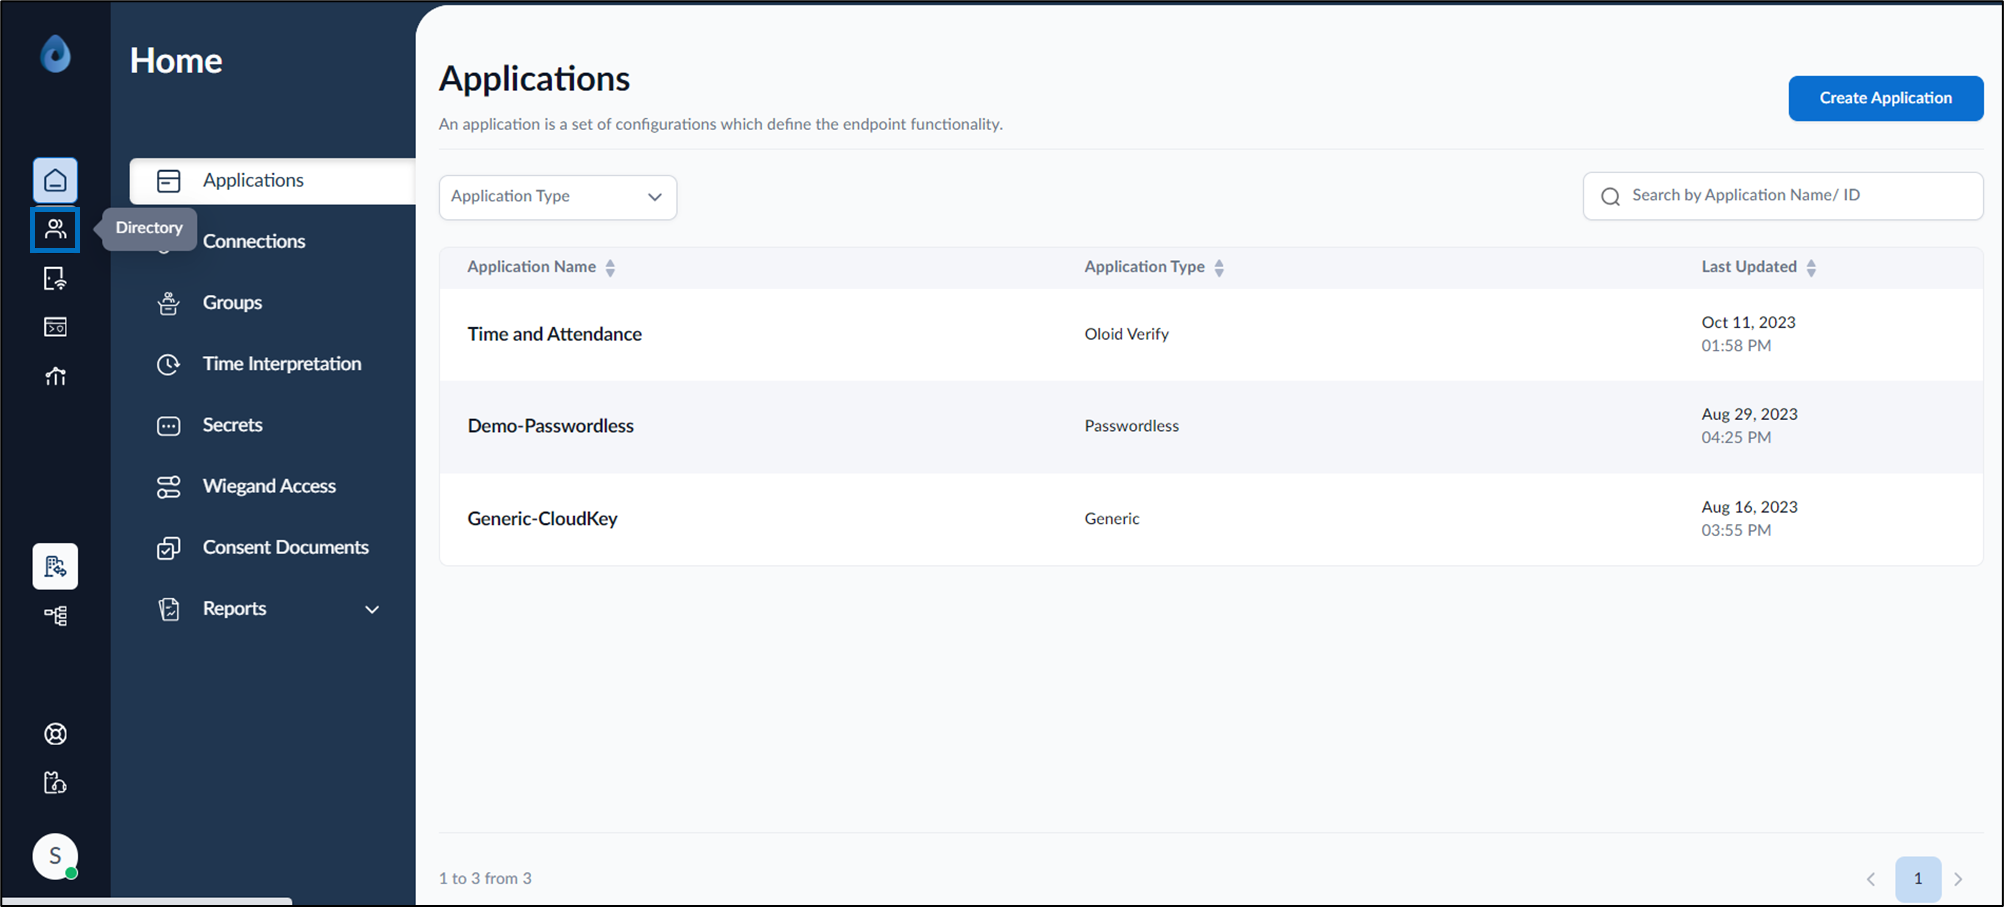Click the Consent Documents icon
This screenshot has height=907, width=2004.
tap(168, 548)
